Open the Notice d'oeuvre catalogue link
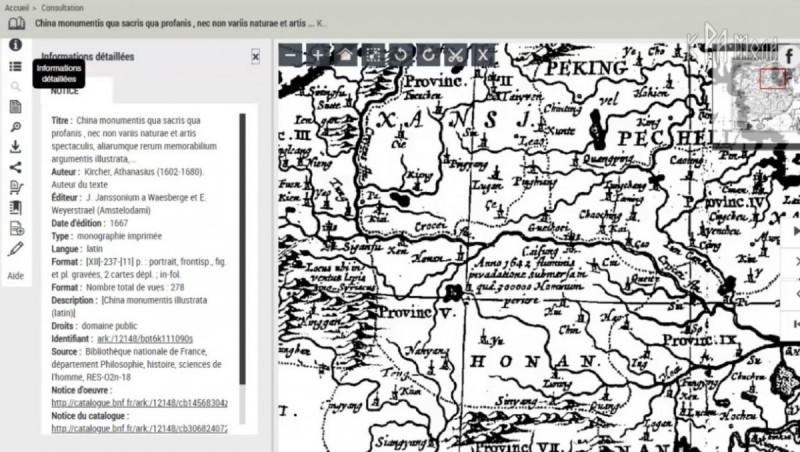 [x=140, y=403]
